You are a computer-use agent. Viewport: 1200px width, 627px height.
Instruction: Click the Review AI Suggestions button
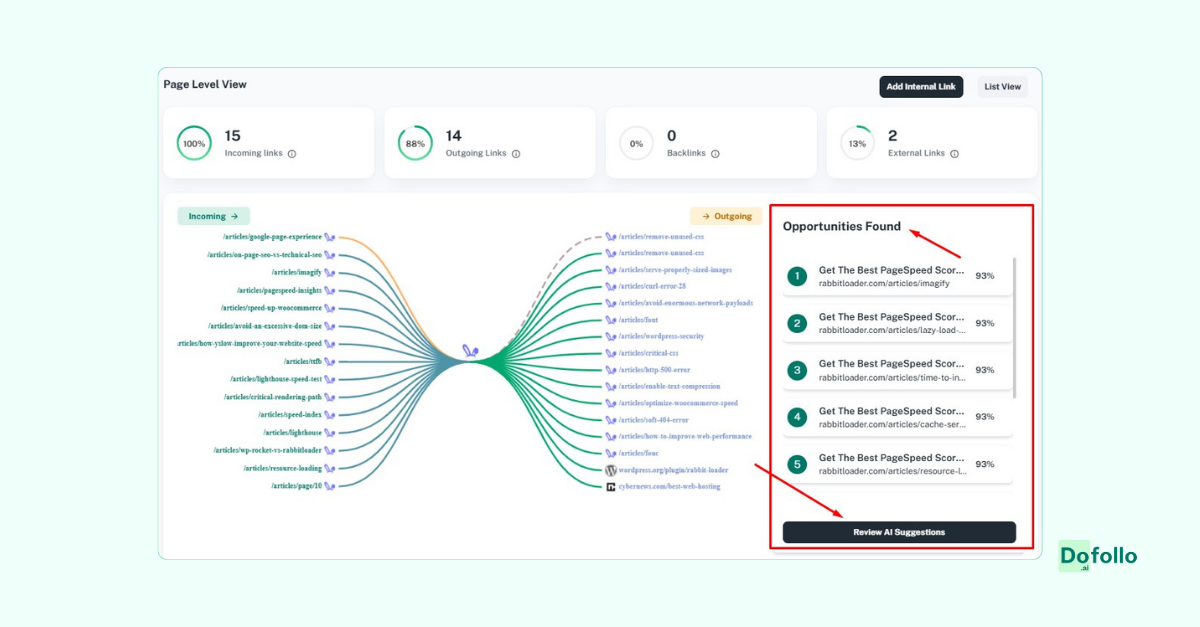[x=898, y=532]
